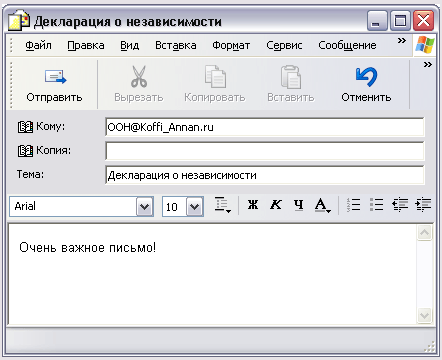Click the Кому recipient field
The width and height of the screenshot is (442, 360).
pos(265,127)
